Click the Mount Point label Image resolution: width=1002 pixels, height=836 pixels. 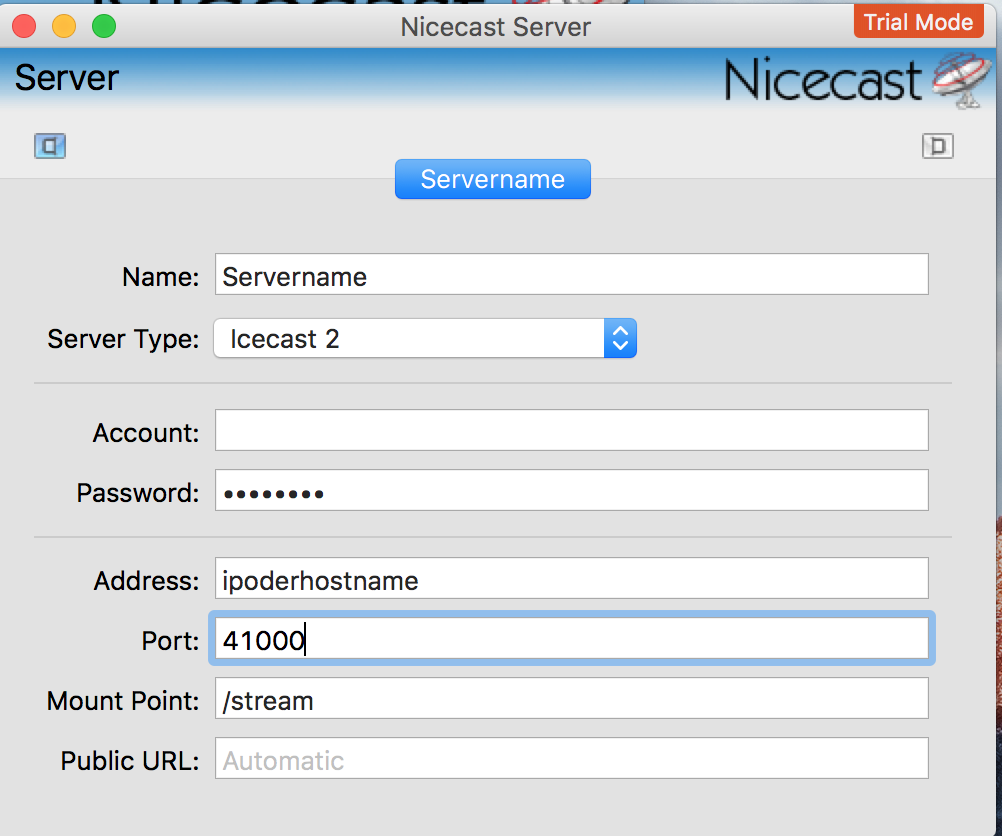pos(123,701)
